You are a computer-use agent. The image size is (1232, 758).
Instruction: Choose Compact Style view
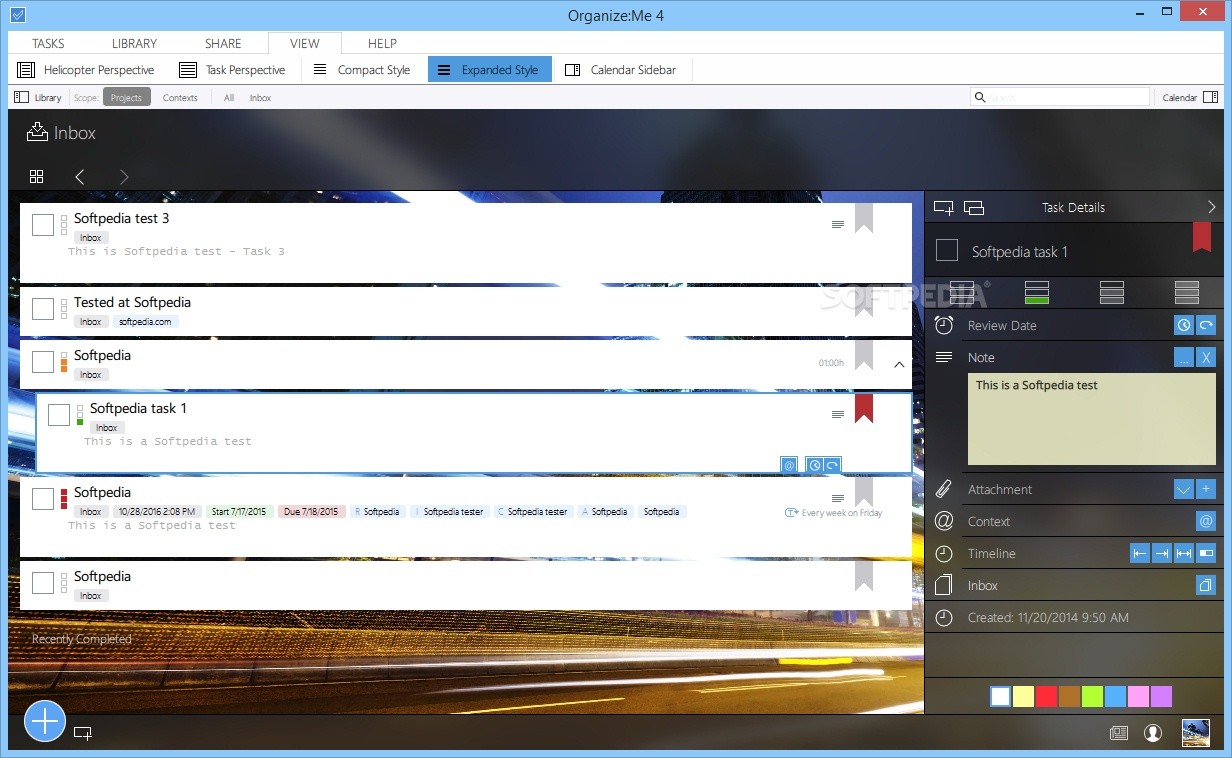362,70
